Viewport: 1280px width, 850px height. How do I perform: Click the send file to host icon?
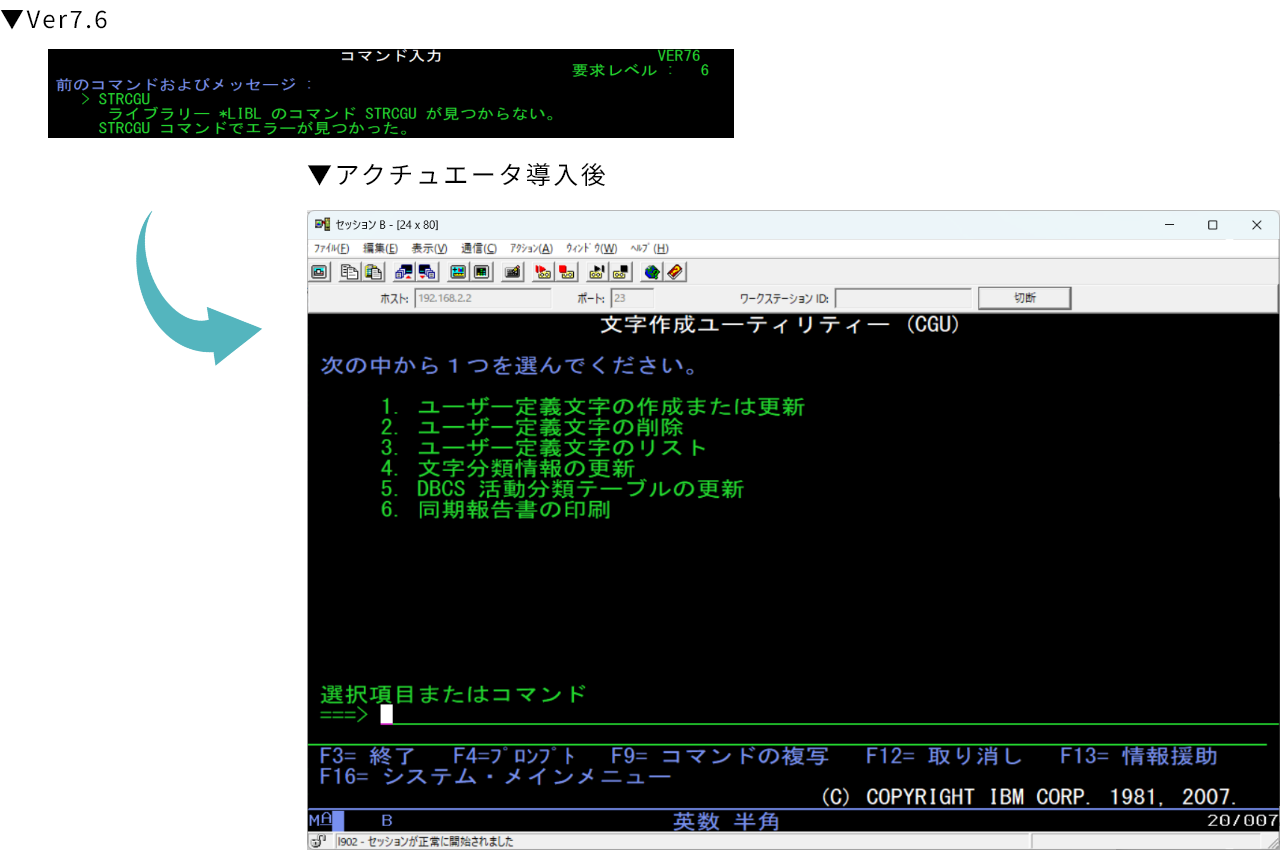(x=403, y=271)
